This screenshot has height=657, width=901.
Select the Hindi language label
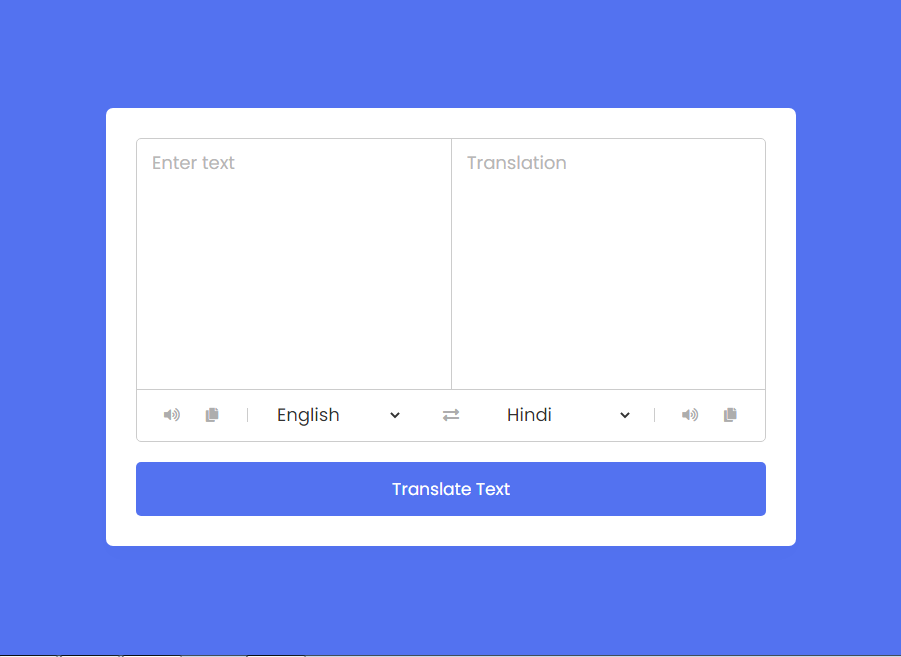(x=529, y=415)
